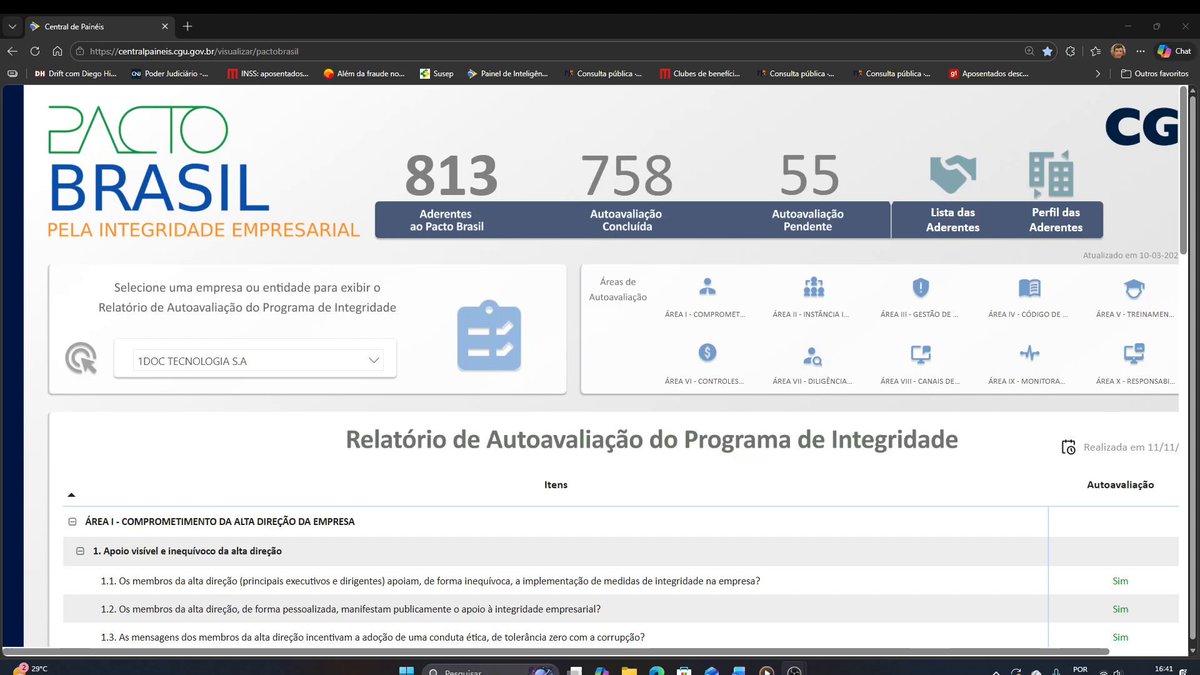Open the tab list chevron in browser
1200x675 pixels.
(11, 25)
